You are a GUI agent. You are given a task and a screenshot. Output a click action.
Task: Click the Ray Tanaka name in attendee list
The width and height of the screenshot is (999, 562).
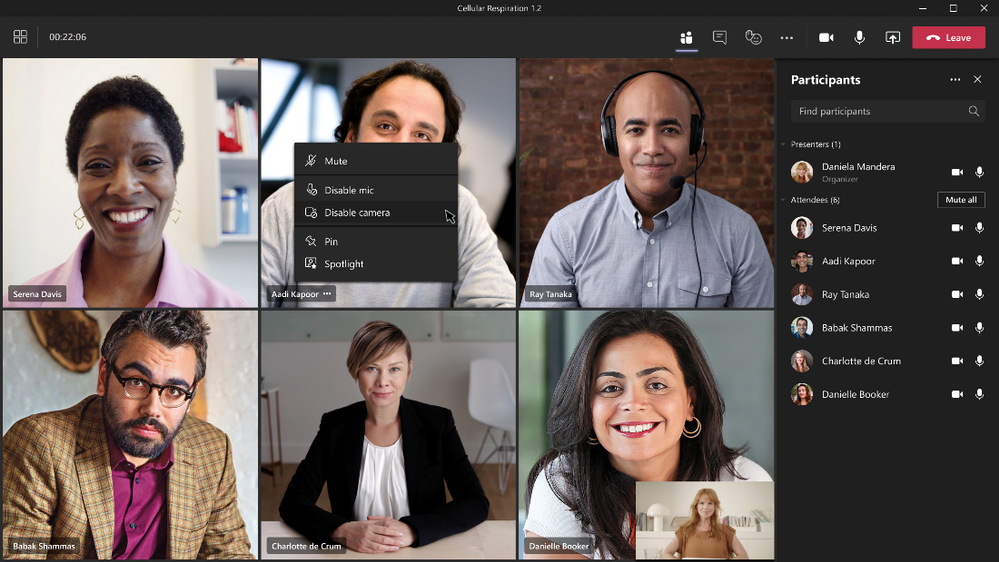click(845, 294)
